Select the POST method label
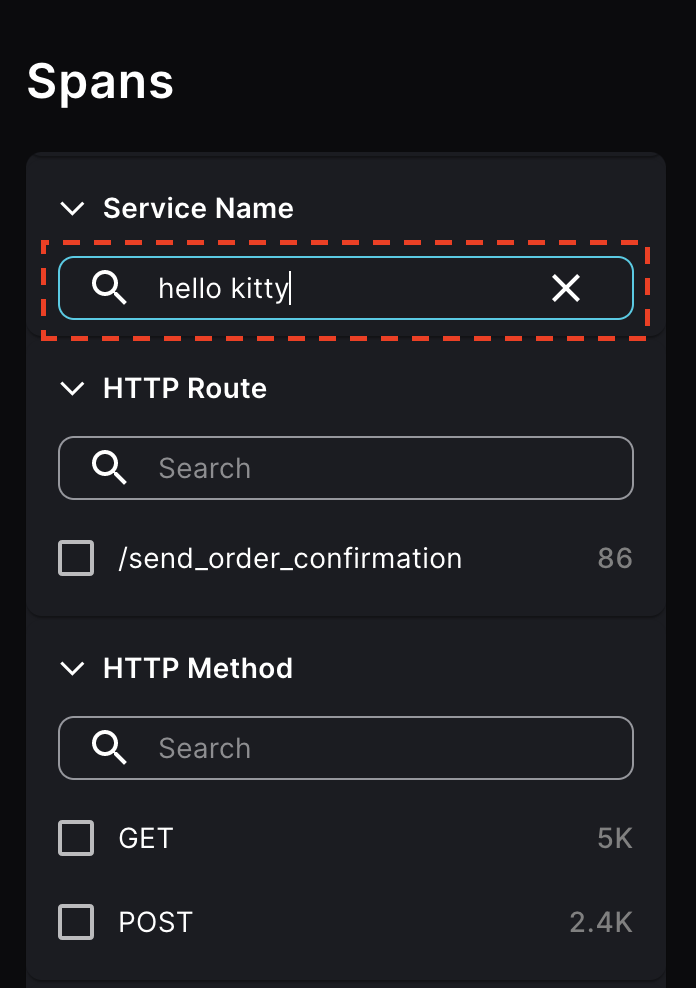Screen dimensions: 696x988 point(155,922)
